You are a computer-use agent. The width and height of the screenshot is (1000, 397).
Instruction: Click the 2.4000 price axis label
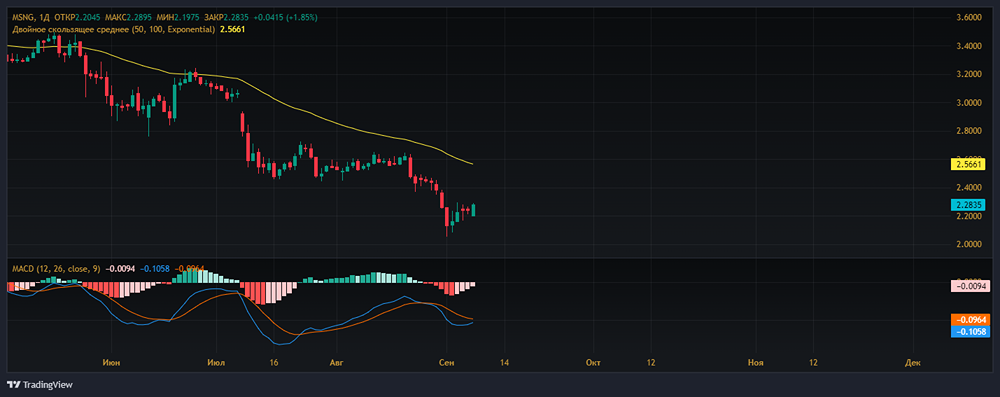pos(969,188)
